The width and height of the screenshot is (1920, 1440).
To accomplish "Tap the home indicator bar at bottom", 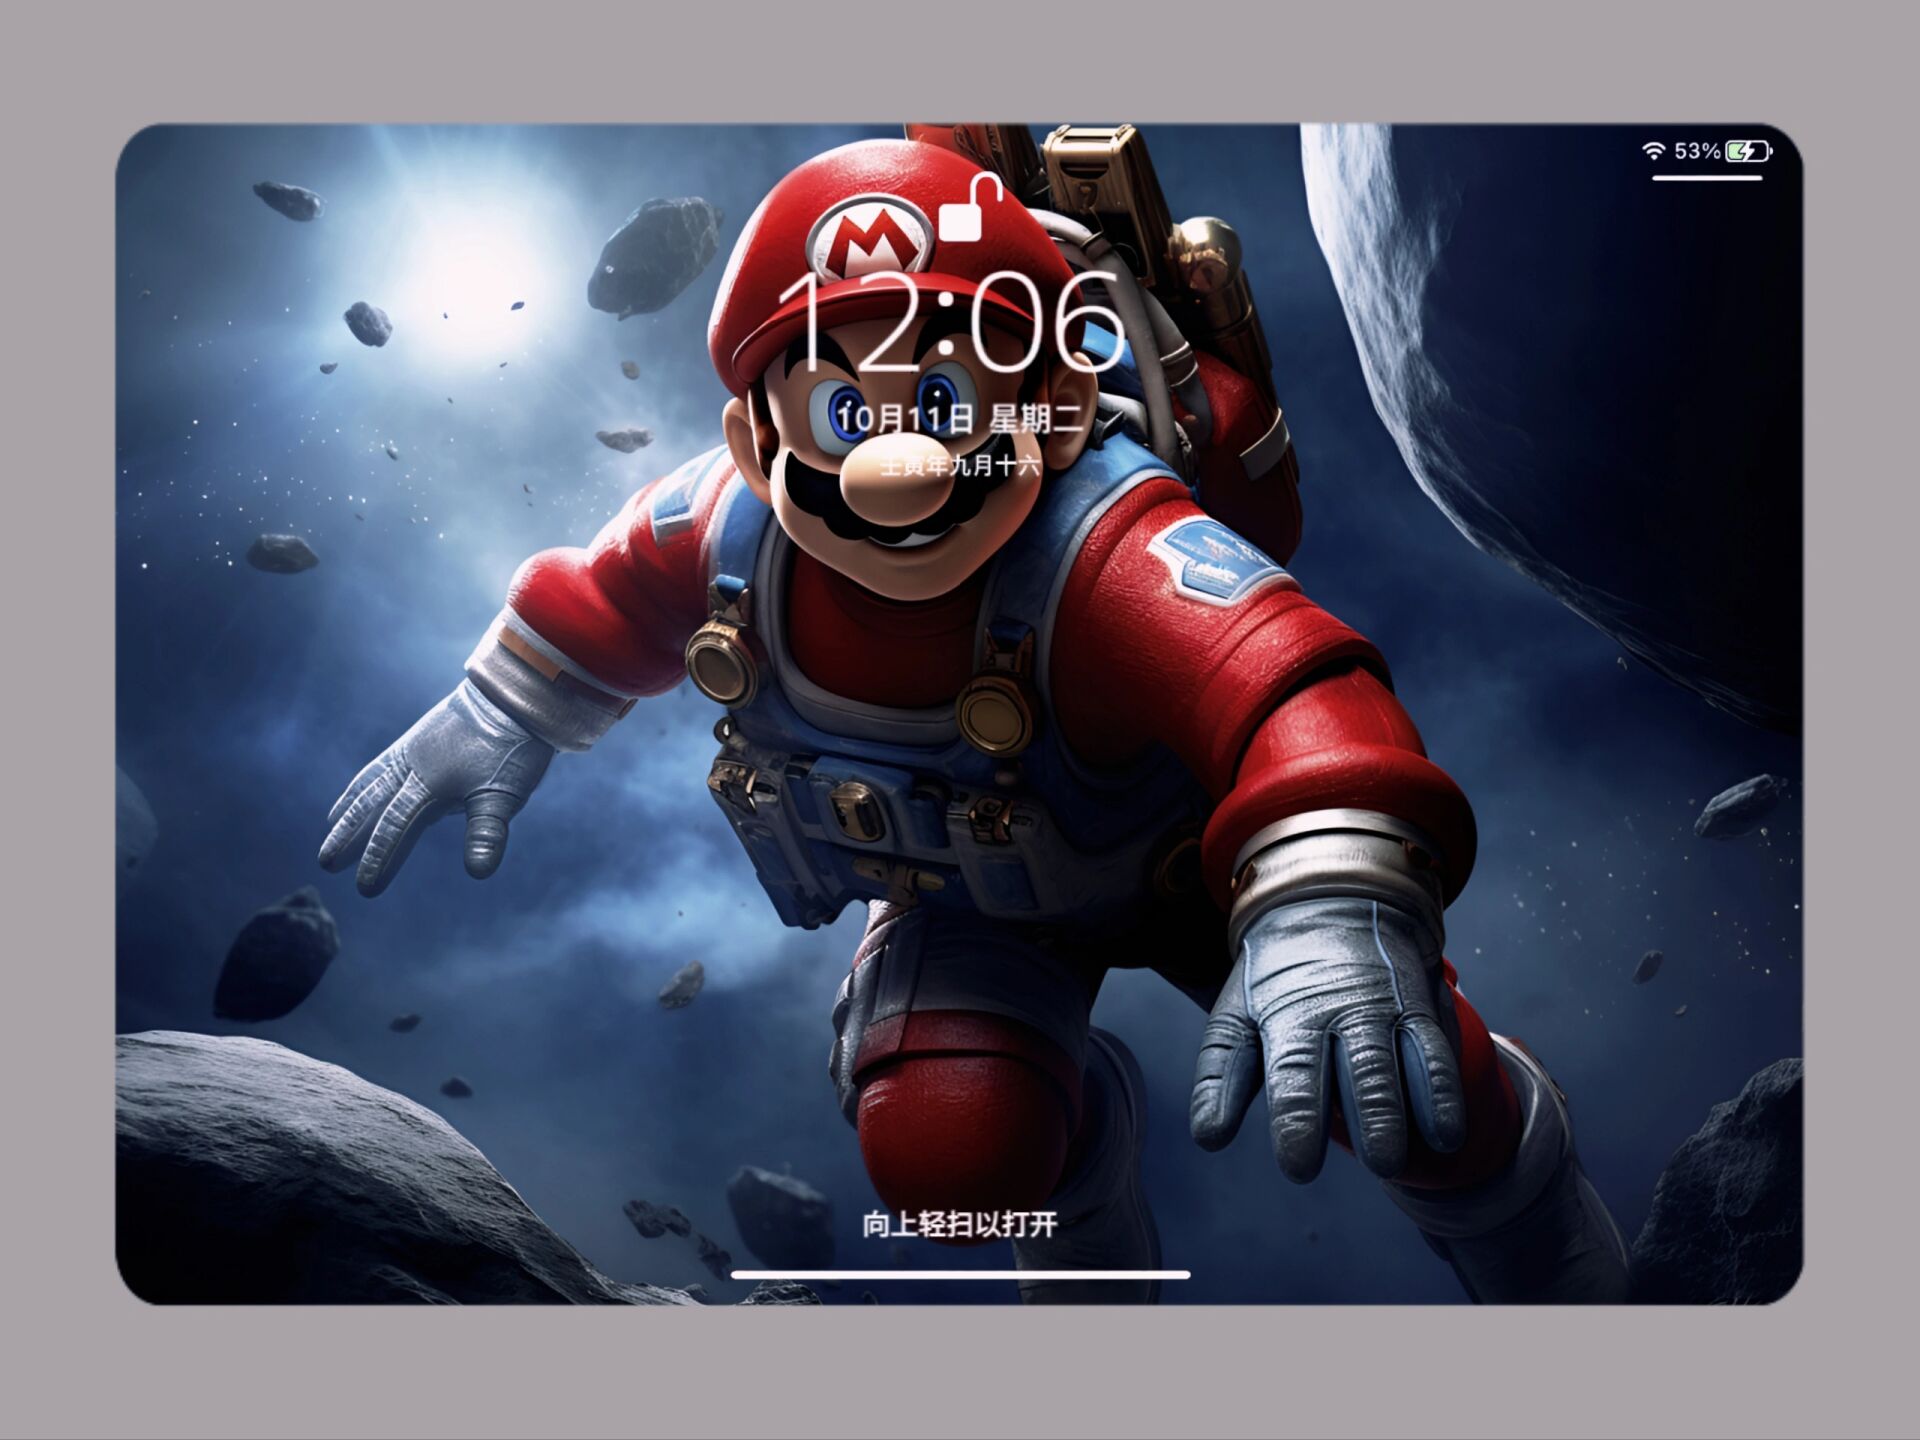I will point(960,1275).
